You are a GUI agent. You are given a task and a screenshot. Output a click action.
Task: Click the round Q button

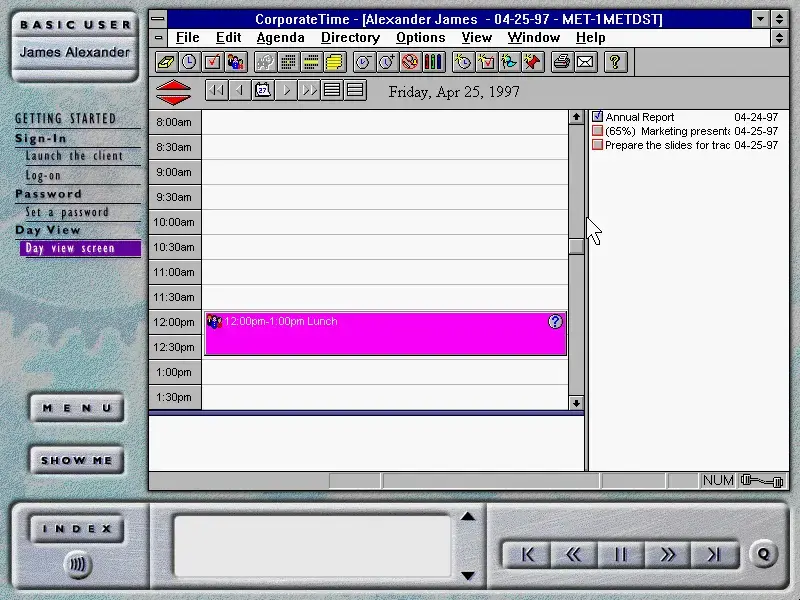[763, 554]
